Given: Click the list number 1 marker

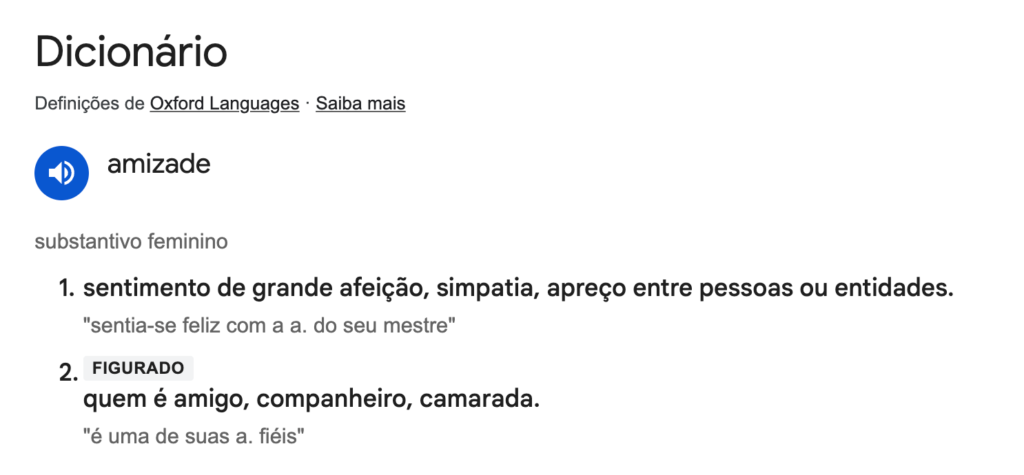Looking at the screenshot, I should point(67,290).
